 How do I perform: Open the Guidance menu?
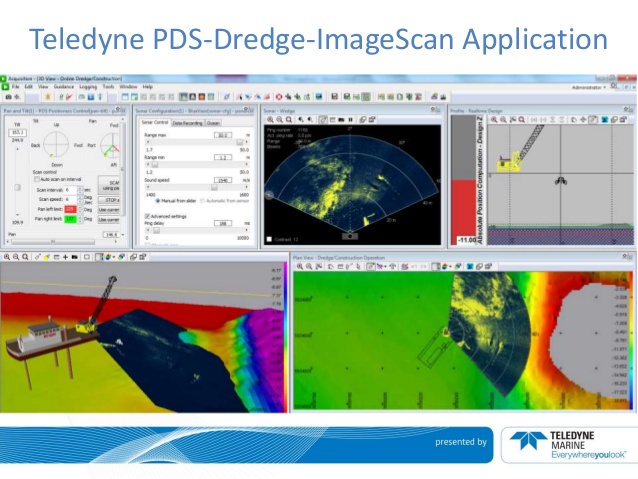64,87
